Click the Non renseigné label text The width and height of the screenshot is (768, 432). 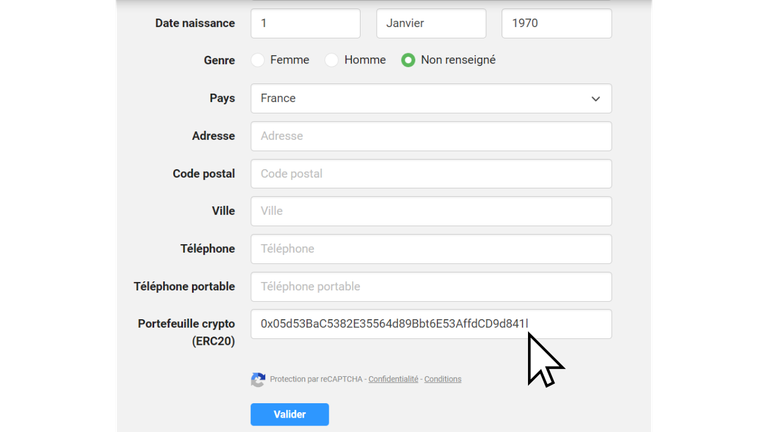pyautogui.click(x=458, y=60)
